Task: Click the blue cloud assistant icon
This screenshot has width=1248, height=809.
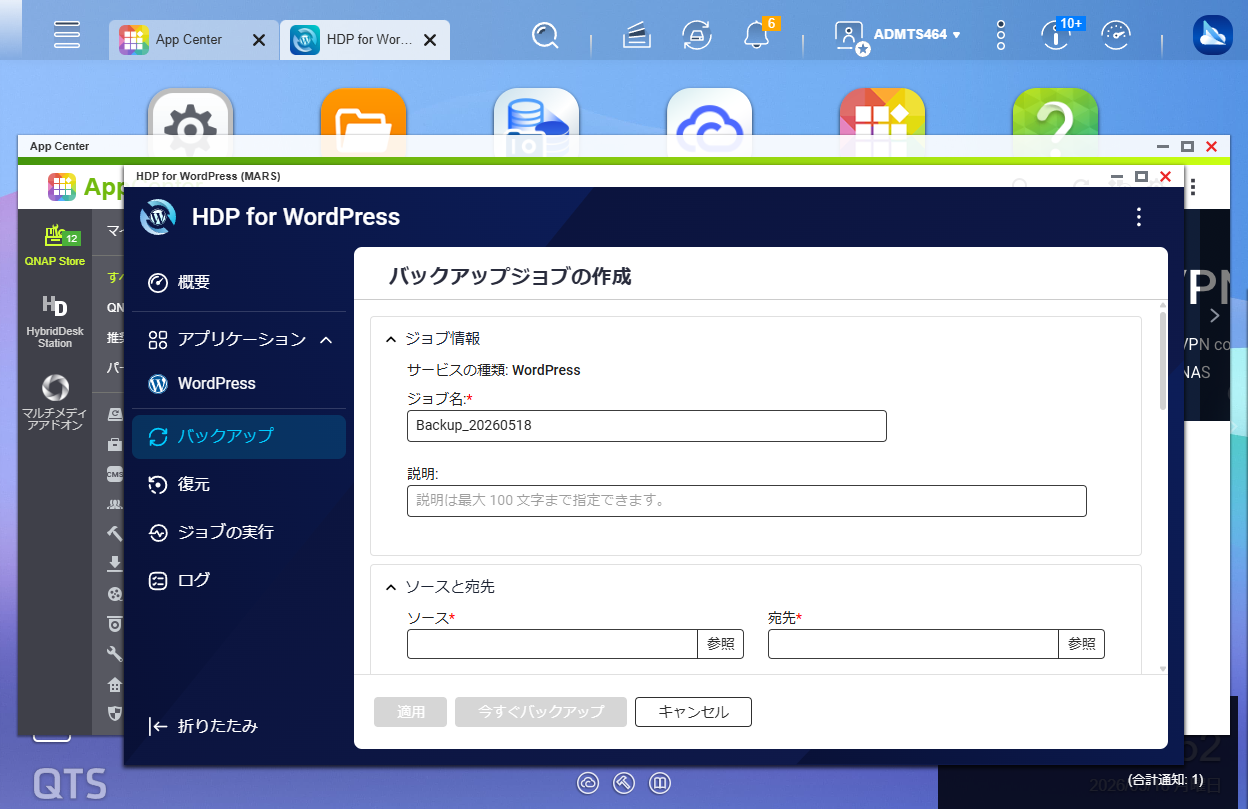Action: 1212,35
